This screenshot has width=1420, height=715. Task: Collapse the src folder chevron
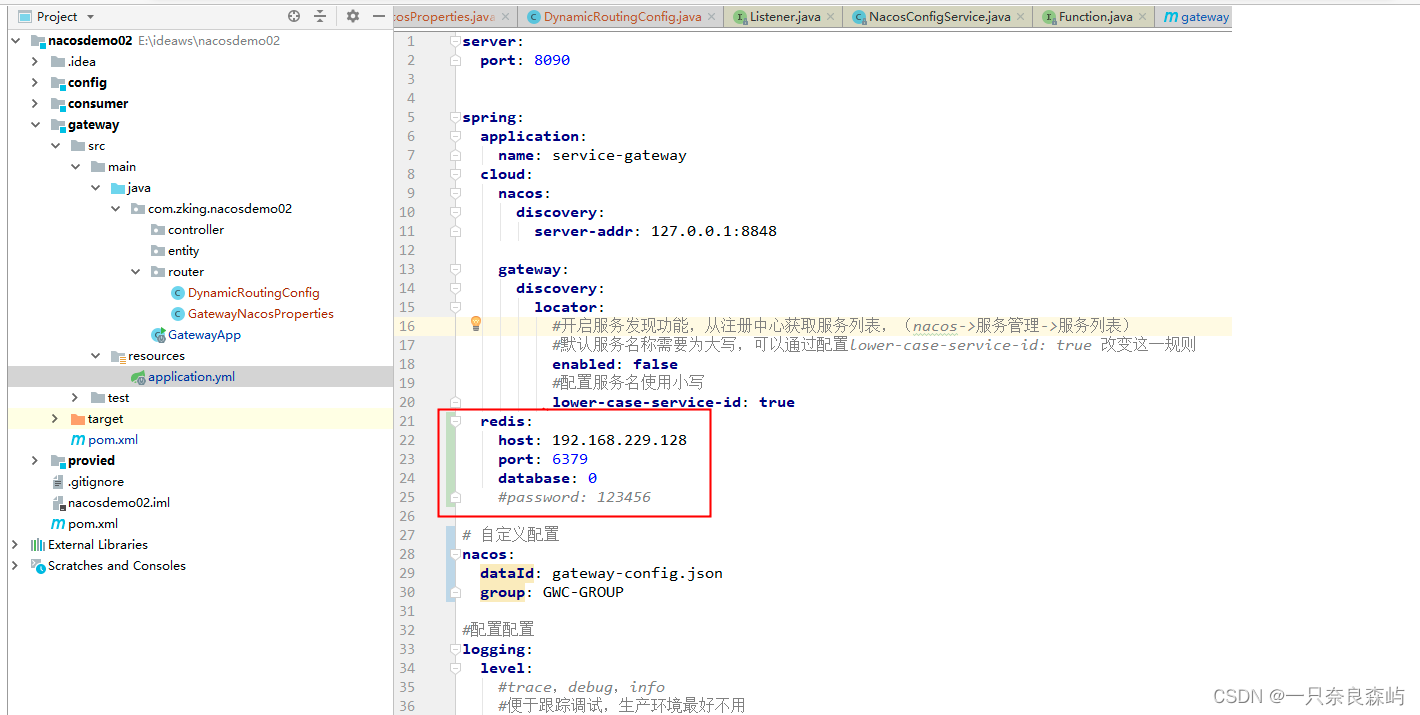coord(55,146)
